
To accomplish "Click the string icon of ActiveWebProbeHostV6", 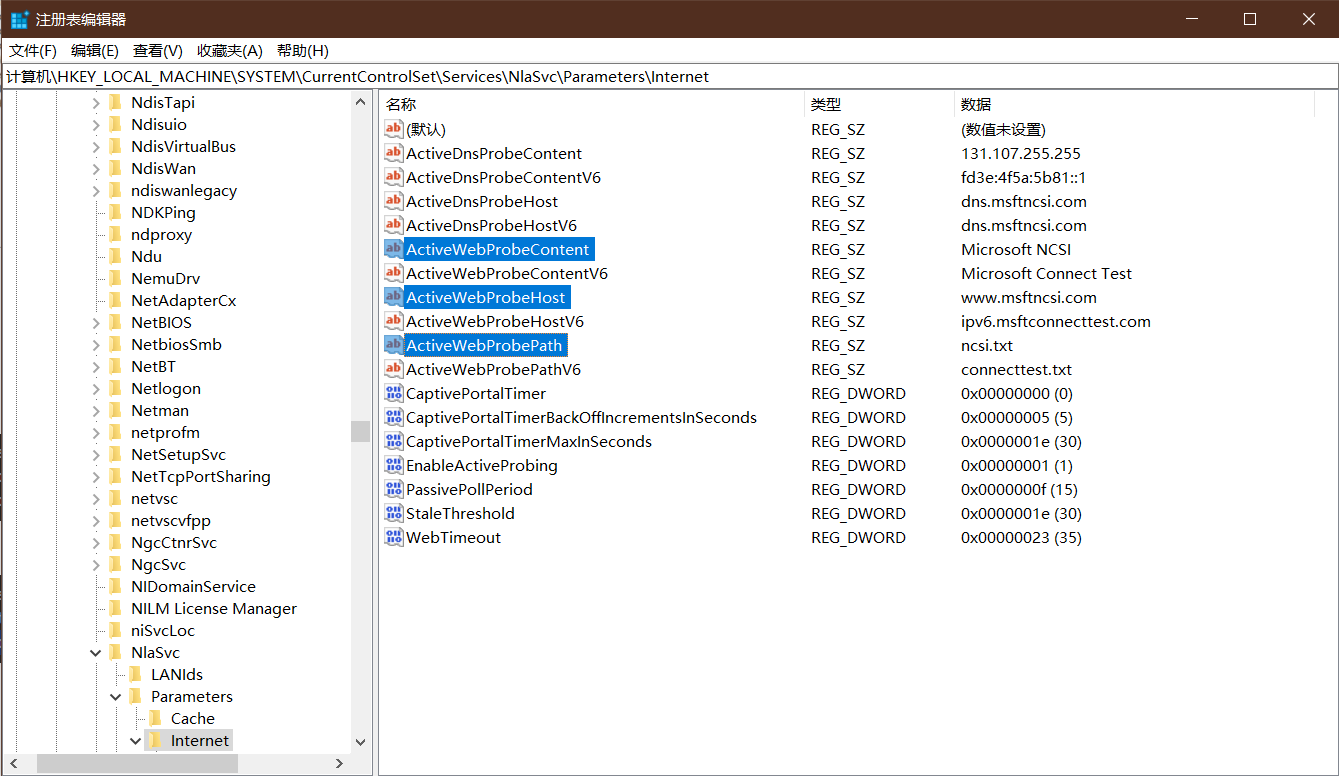I will 394,321.
